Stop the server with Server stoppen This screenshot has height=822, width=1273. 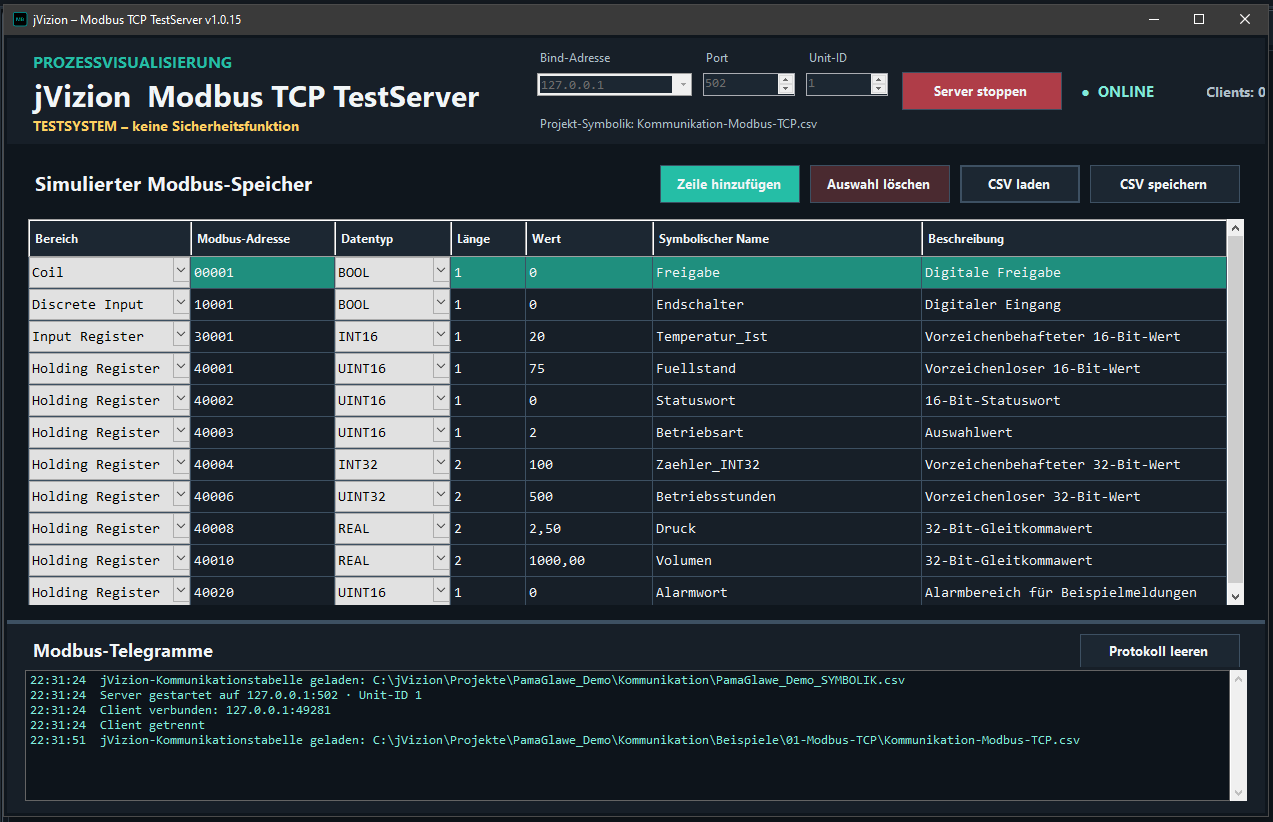(x=981, y=91)
